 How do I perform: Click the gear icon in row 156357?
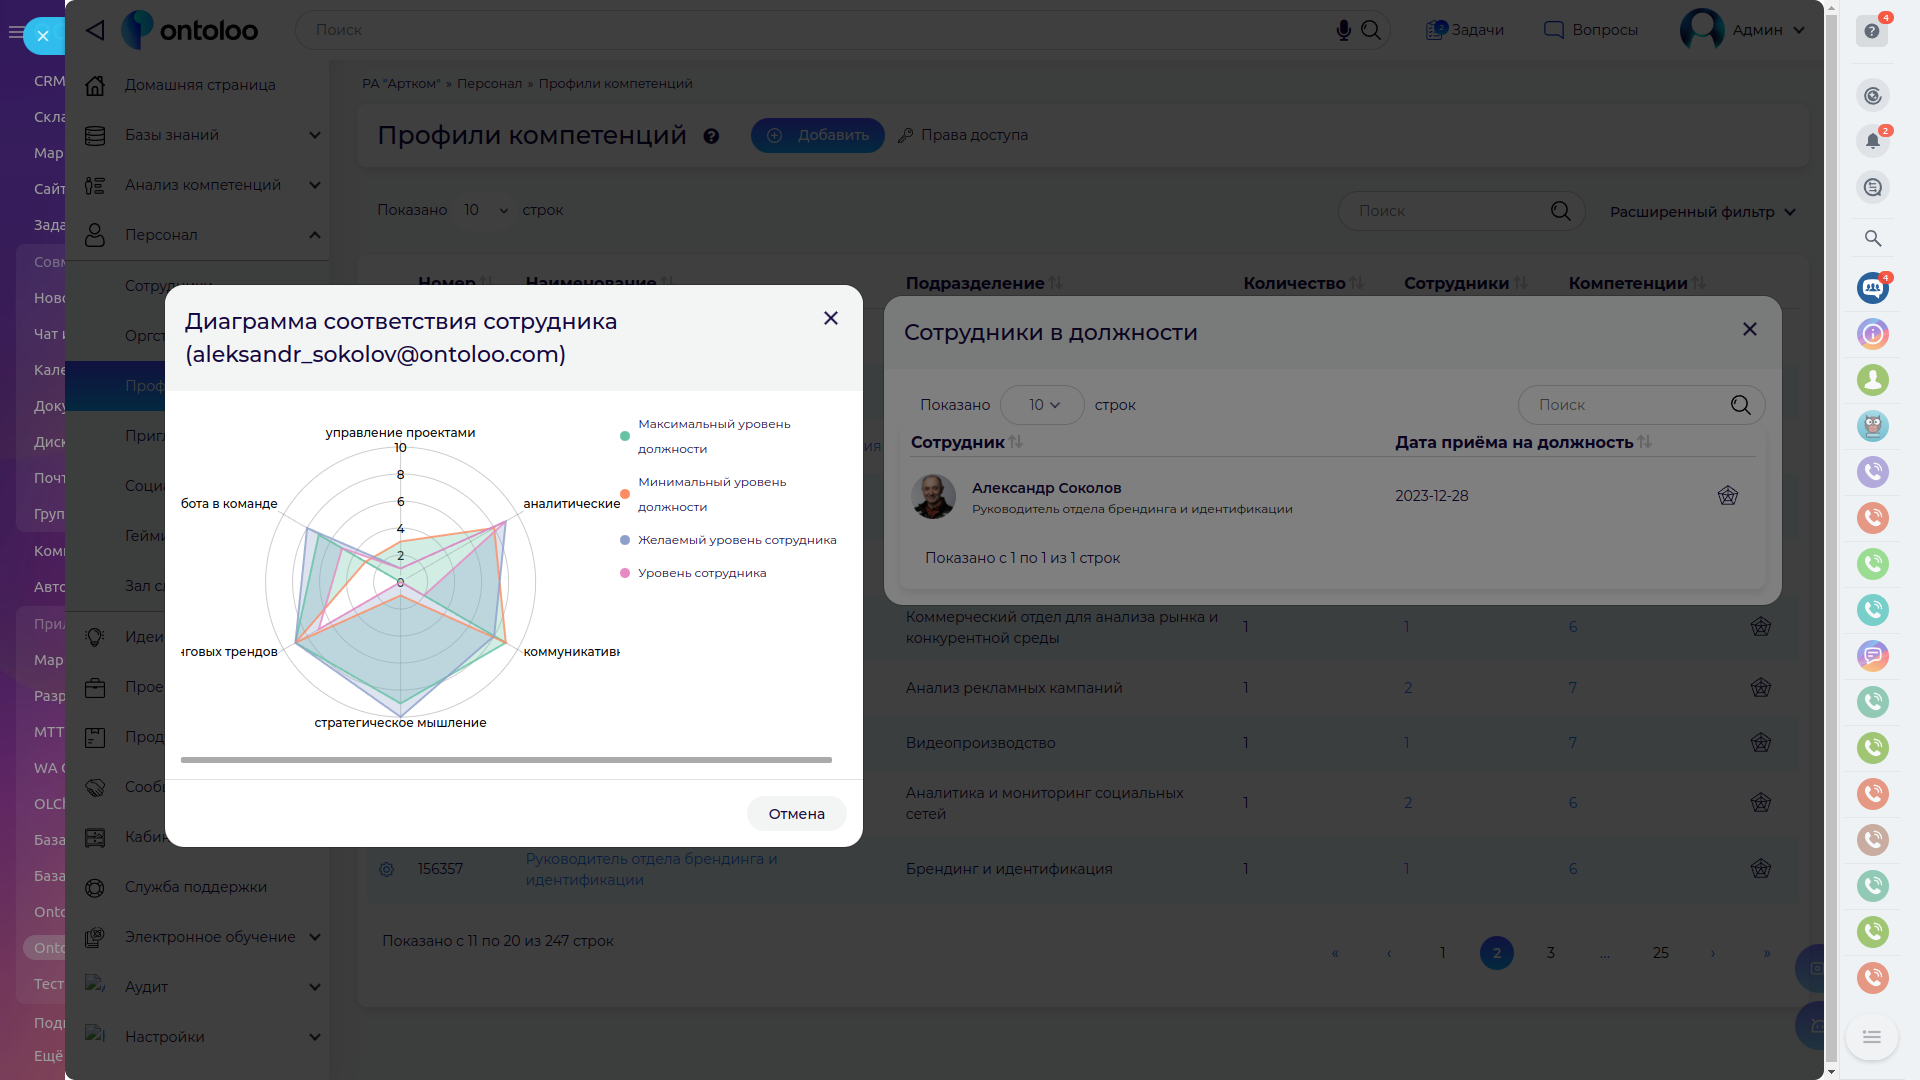tap(386, 869)
